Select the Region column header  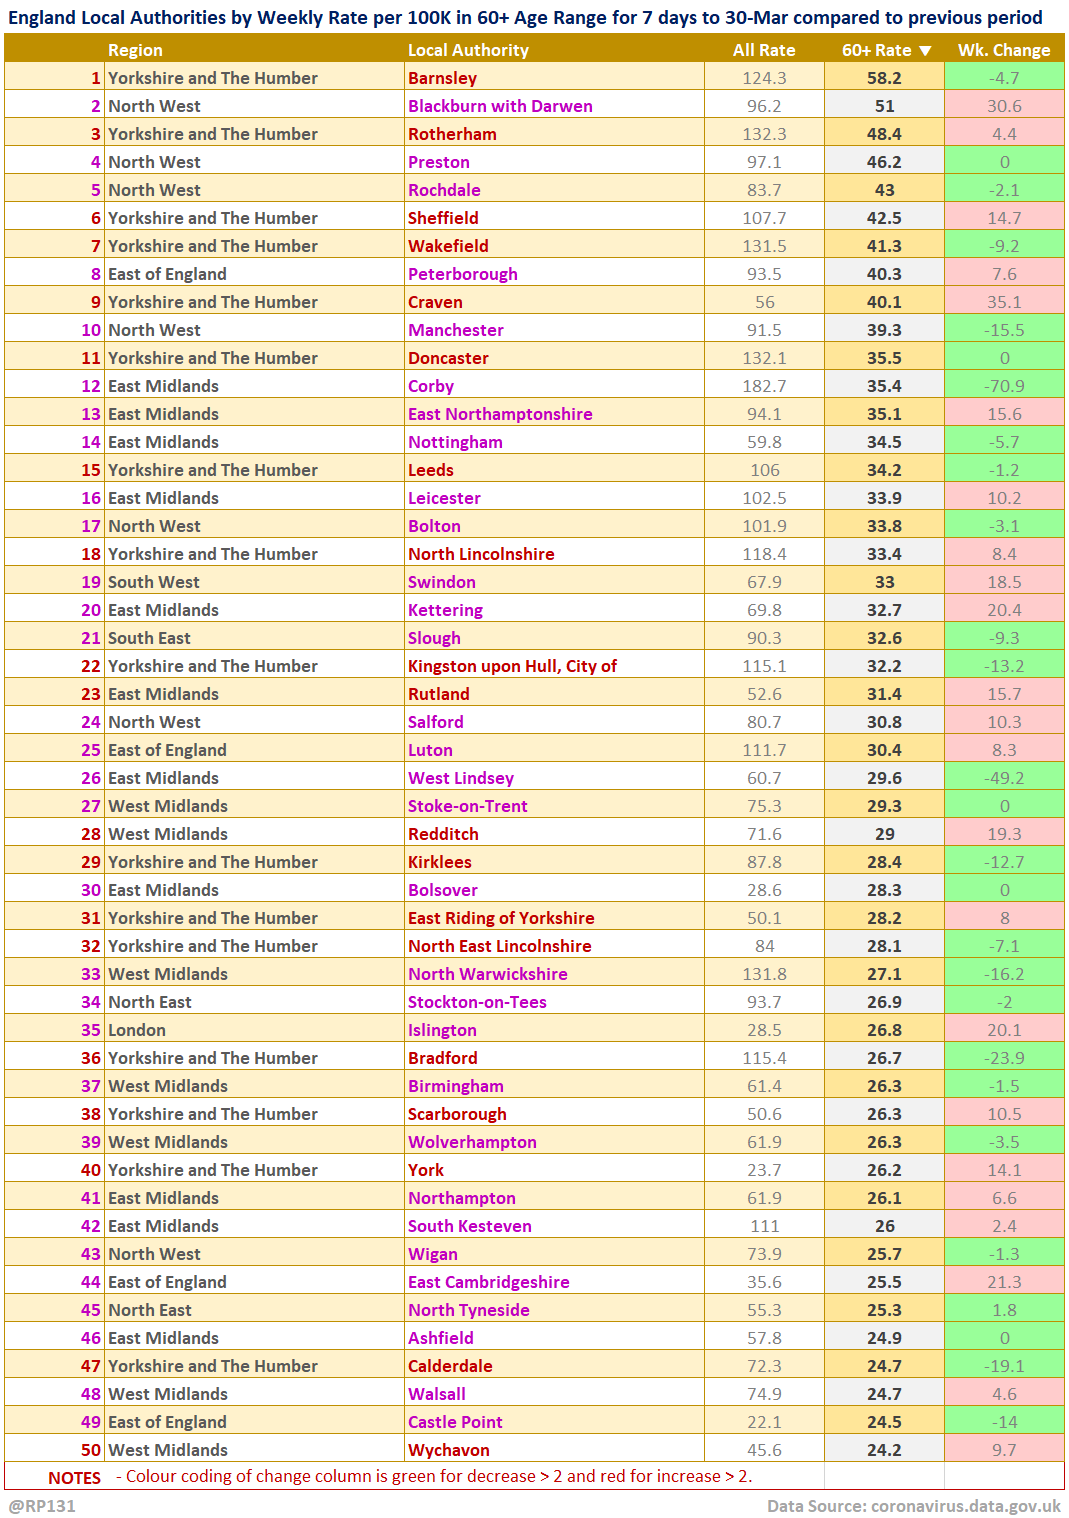(135, 50)
